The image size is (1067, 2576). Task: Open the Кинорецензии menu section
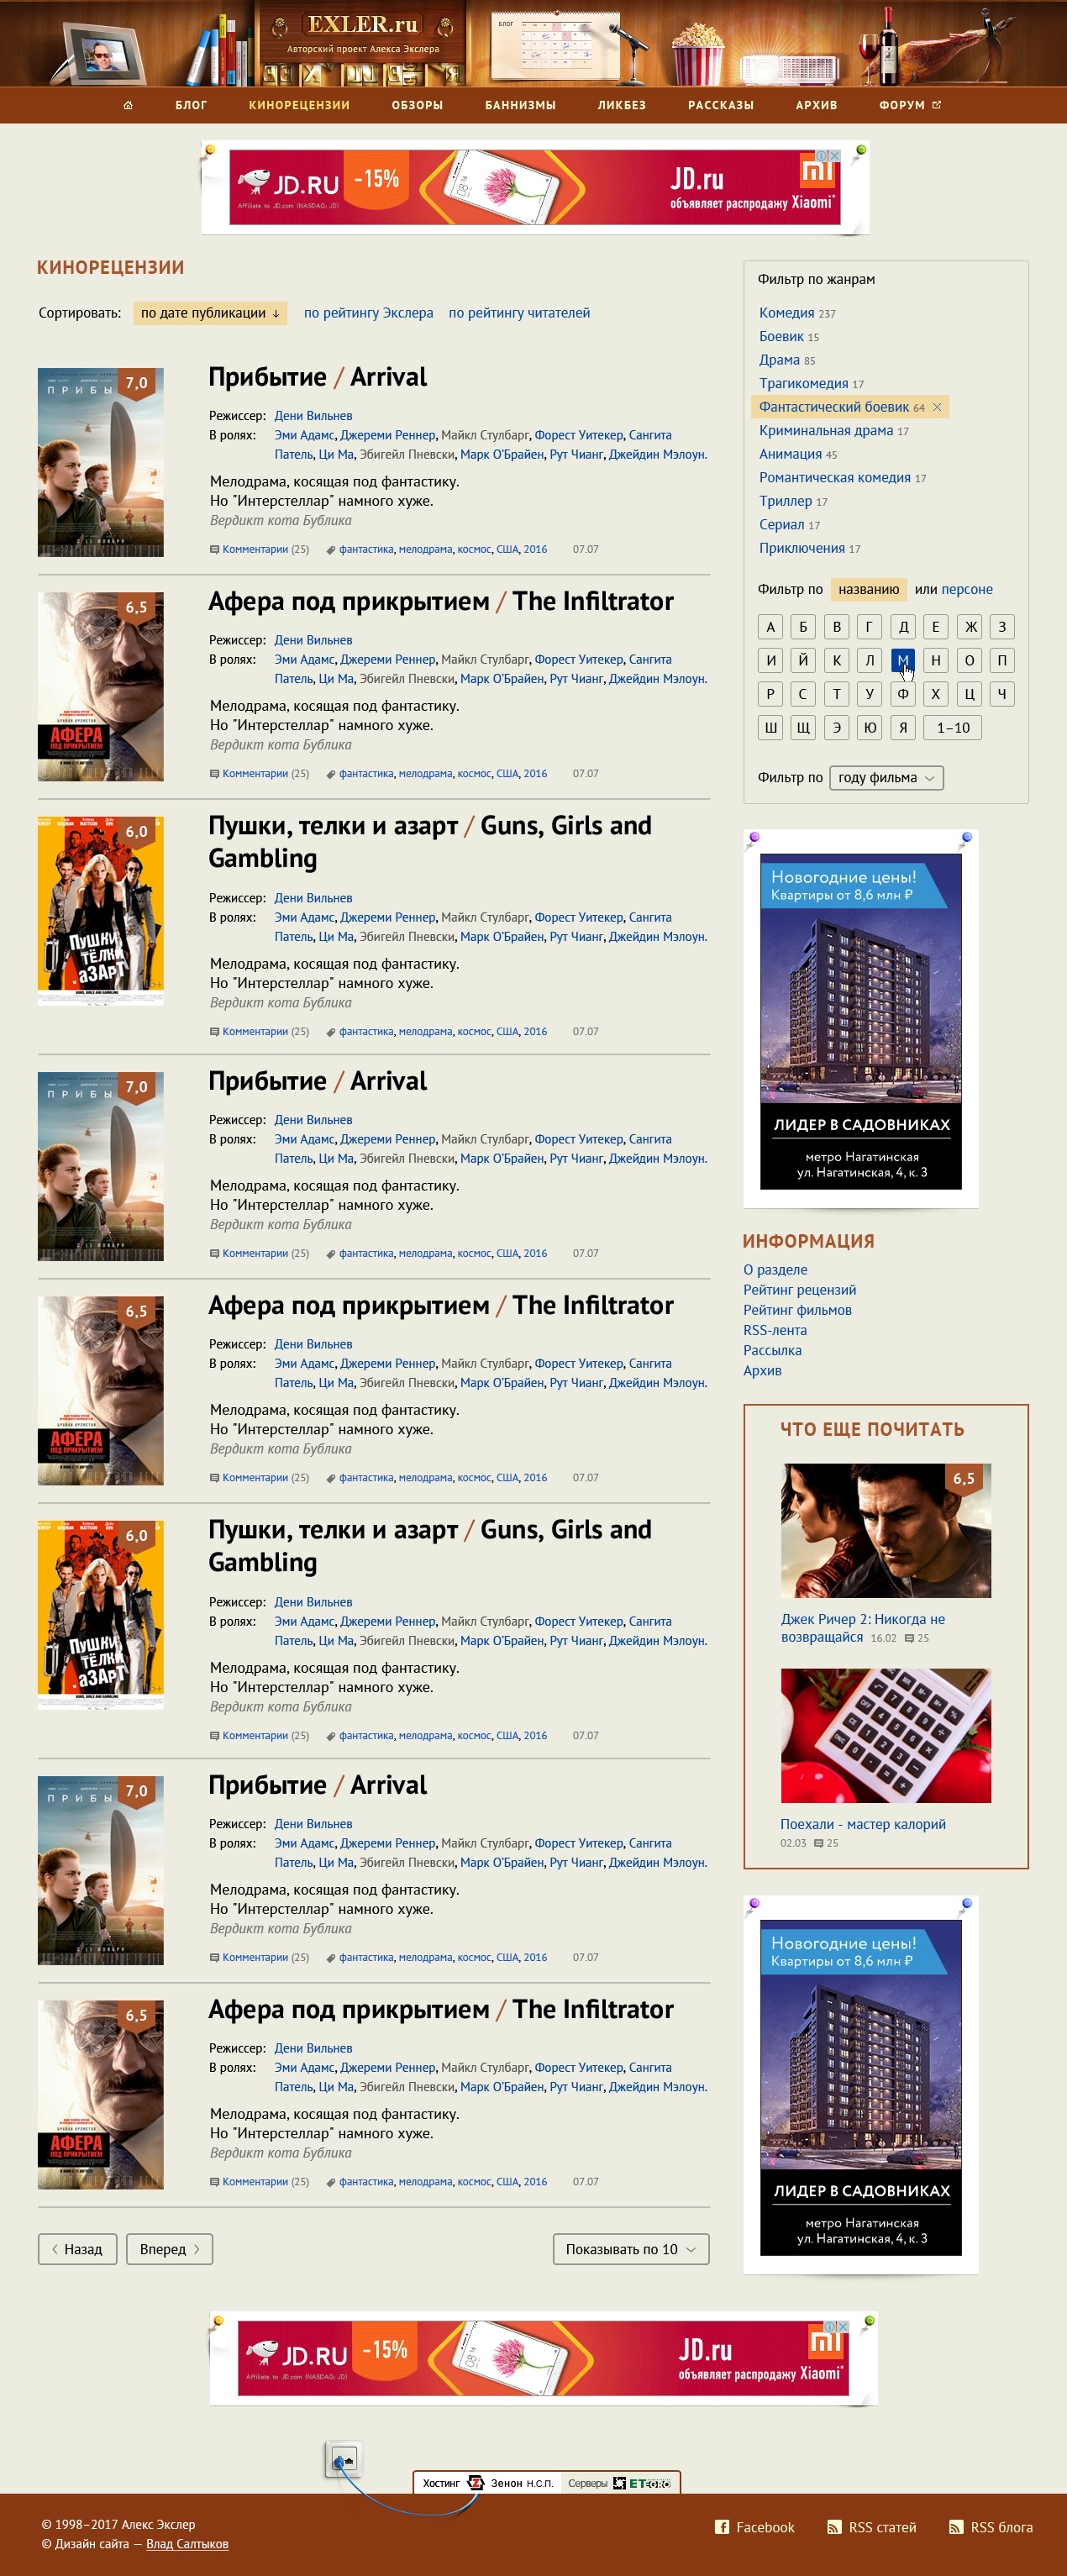pos(299,105)
